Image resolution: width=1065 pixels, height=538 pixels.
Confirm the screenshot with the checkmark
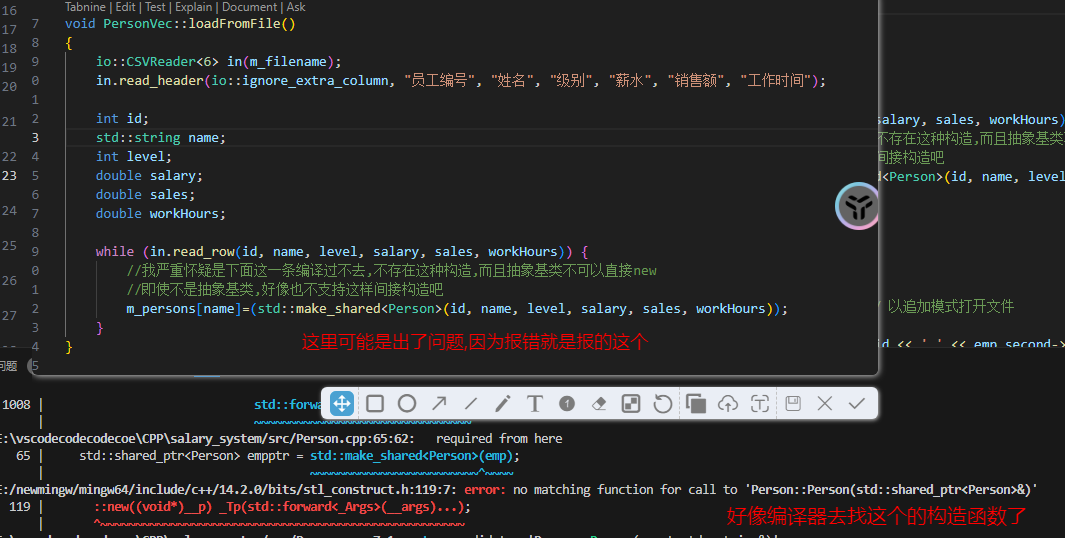click(856, 404)
